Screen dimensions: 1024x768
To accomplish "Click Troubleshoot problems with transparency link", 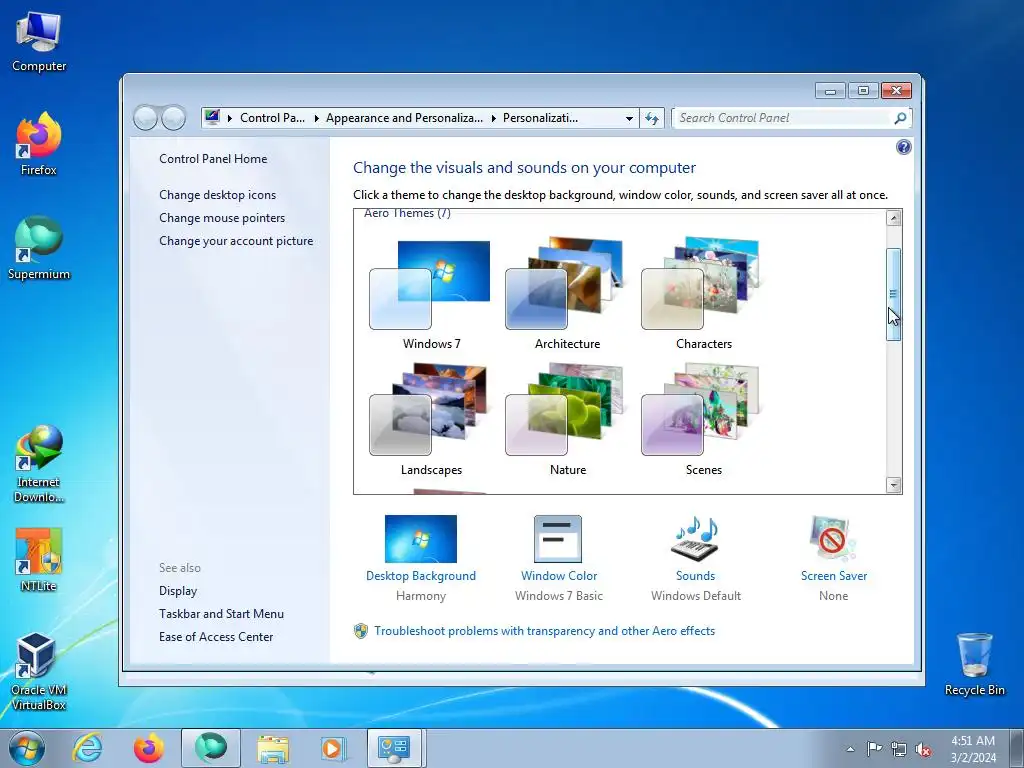I will pyautogui.click(x=544, y=631).
